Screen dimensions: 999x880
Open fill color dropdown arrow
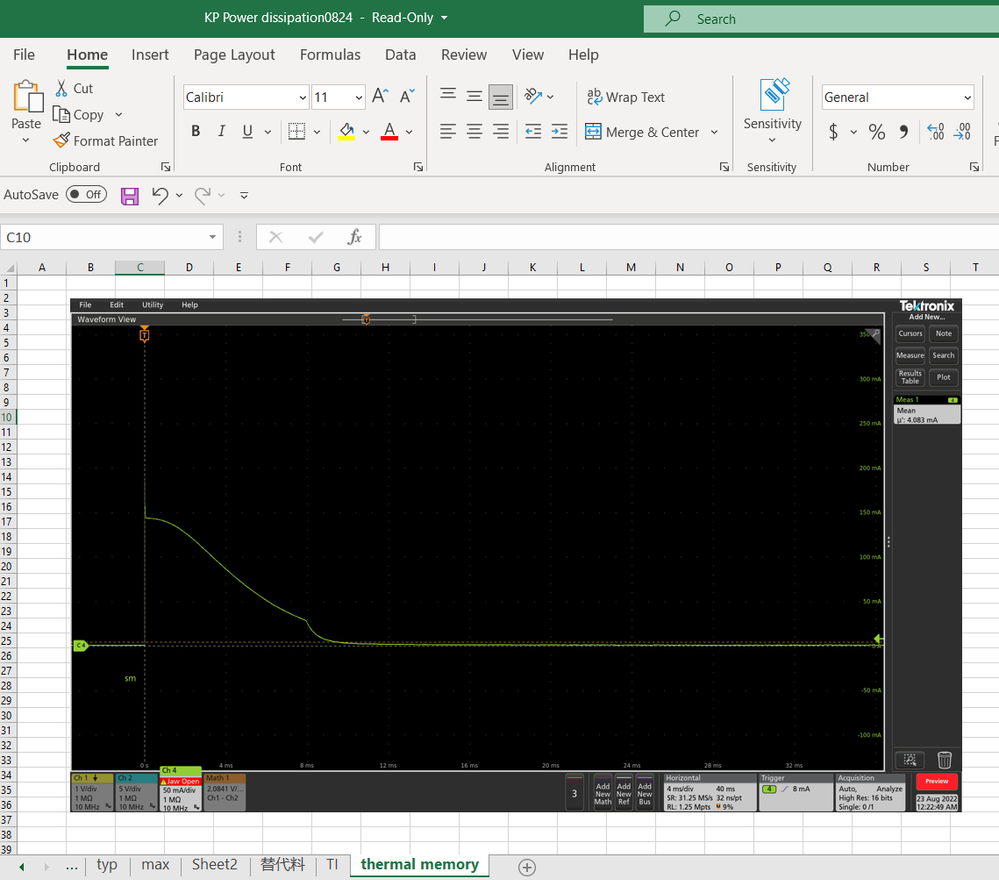coord(366,132)
